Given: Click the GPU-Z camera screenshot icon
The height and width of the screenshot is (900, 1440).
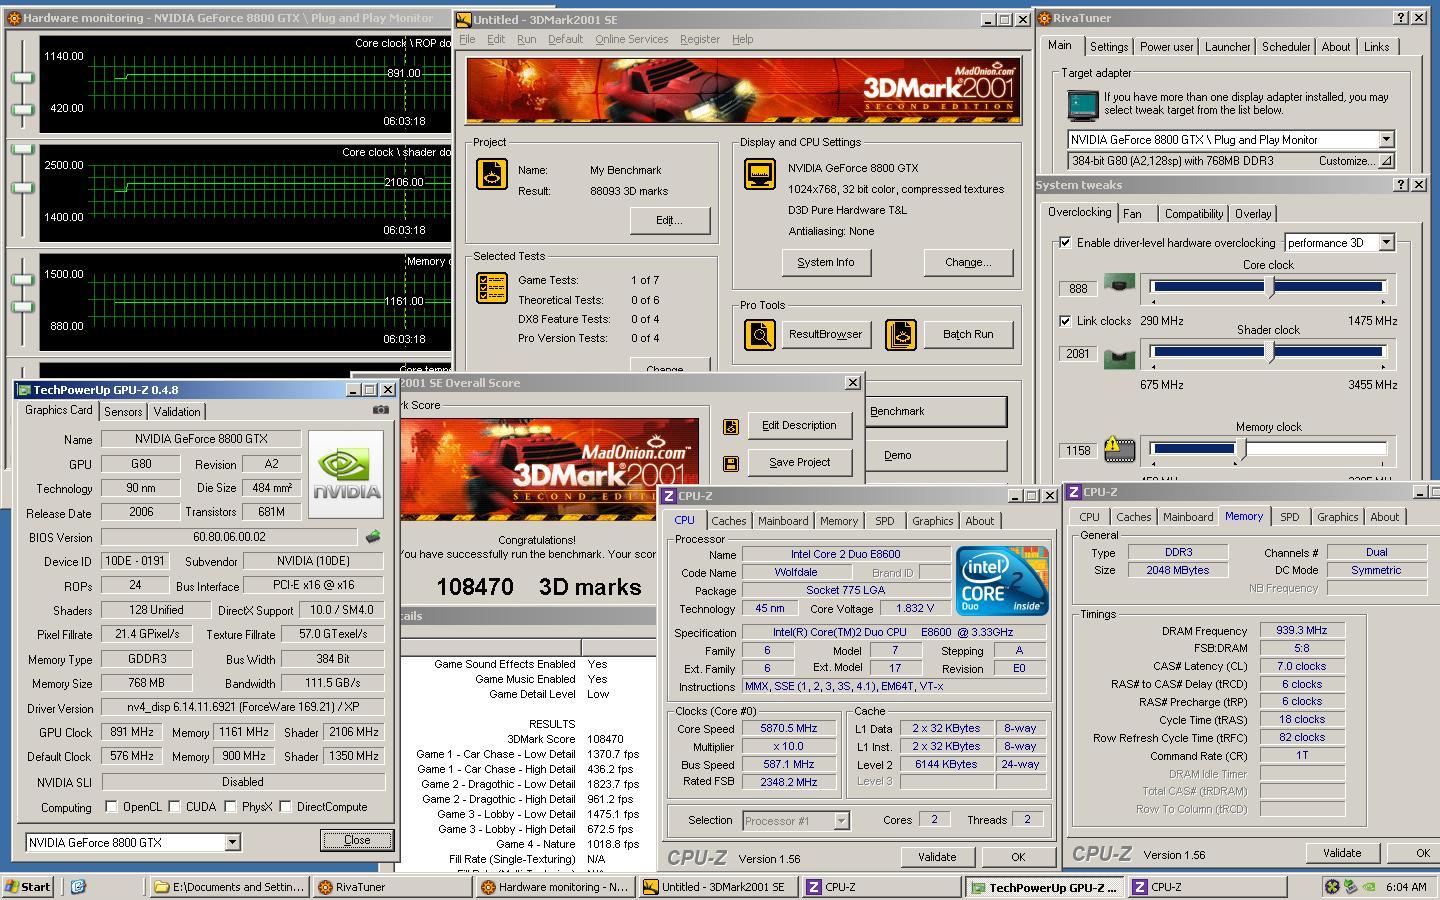Looking at the screenshot, I should [380, 410].
